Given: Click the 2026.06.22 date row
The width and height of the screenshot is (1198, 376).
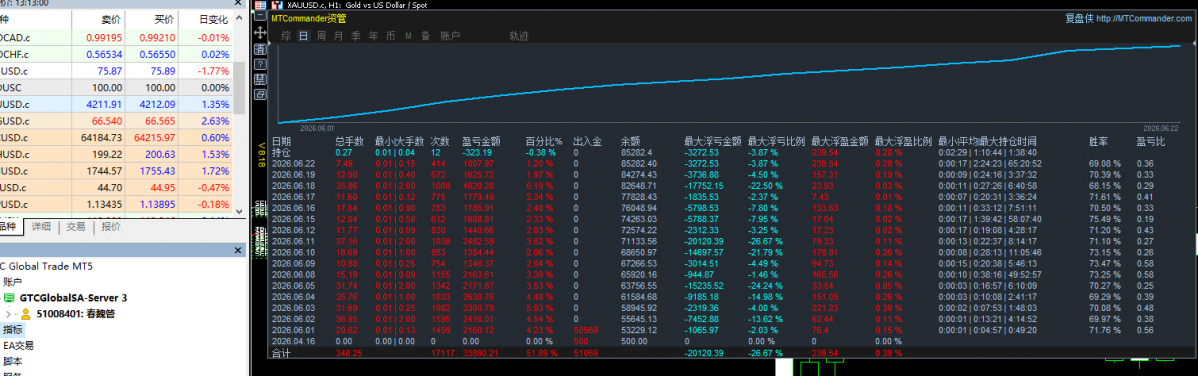Looking at the screenshot, I should coord(293,163).
